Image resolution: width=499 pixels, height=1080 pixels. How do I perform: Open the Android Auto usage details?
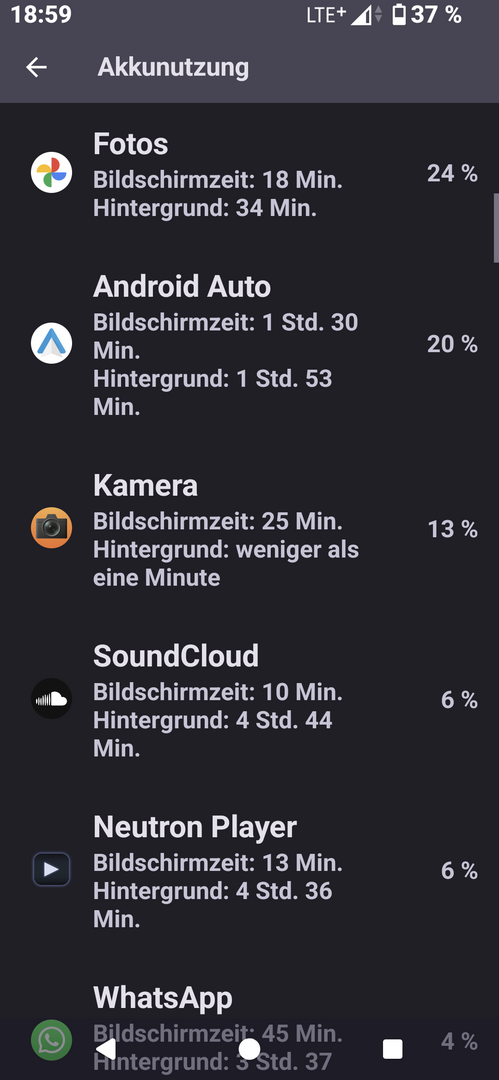(x=250, y=344)
